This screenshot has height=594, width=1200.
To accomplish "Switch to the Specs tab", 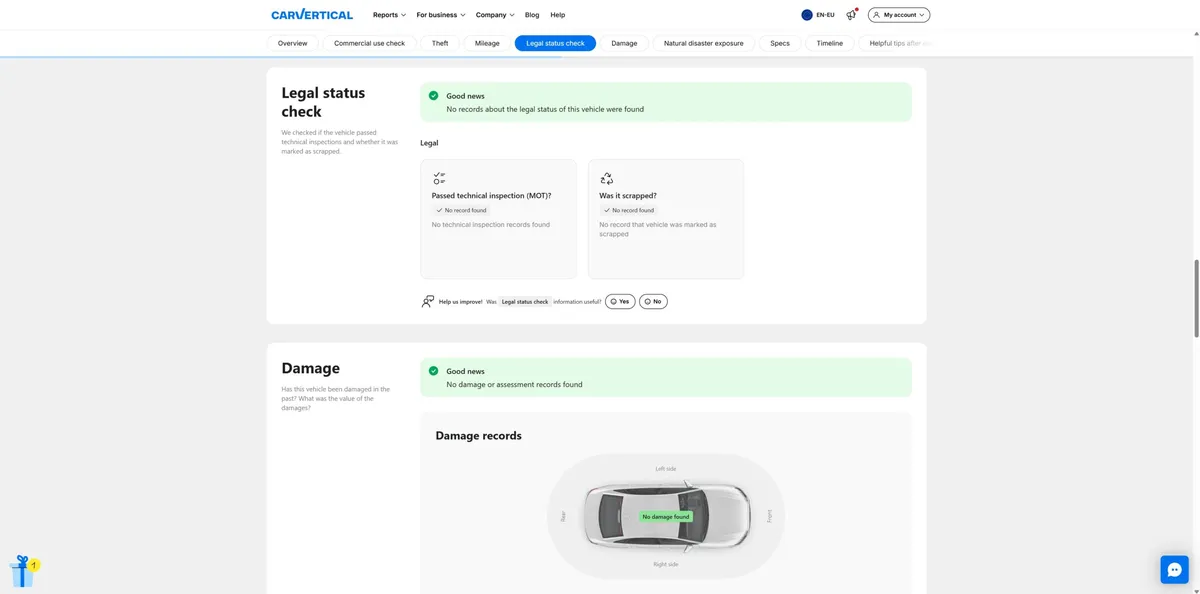I will [780, 43].
